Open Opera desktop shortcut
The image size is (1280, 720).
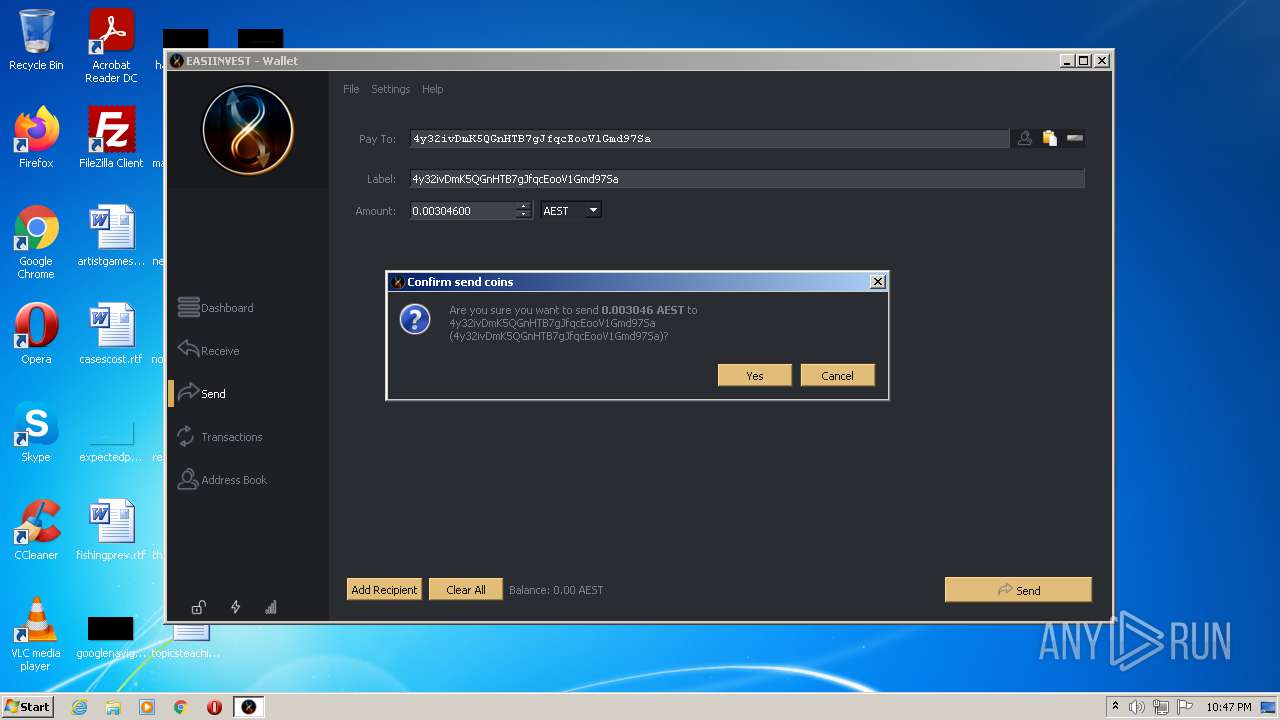[36, 333]
